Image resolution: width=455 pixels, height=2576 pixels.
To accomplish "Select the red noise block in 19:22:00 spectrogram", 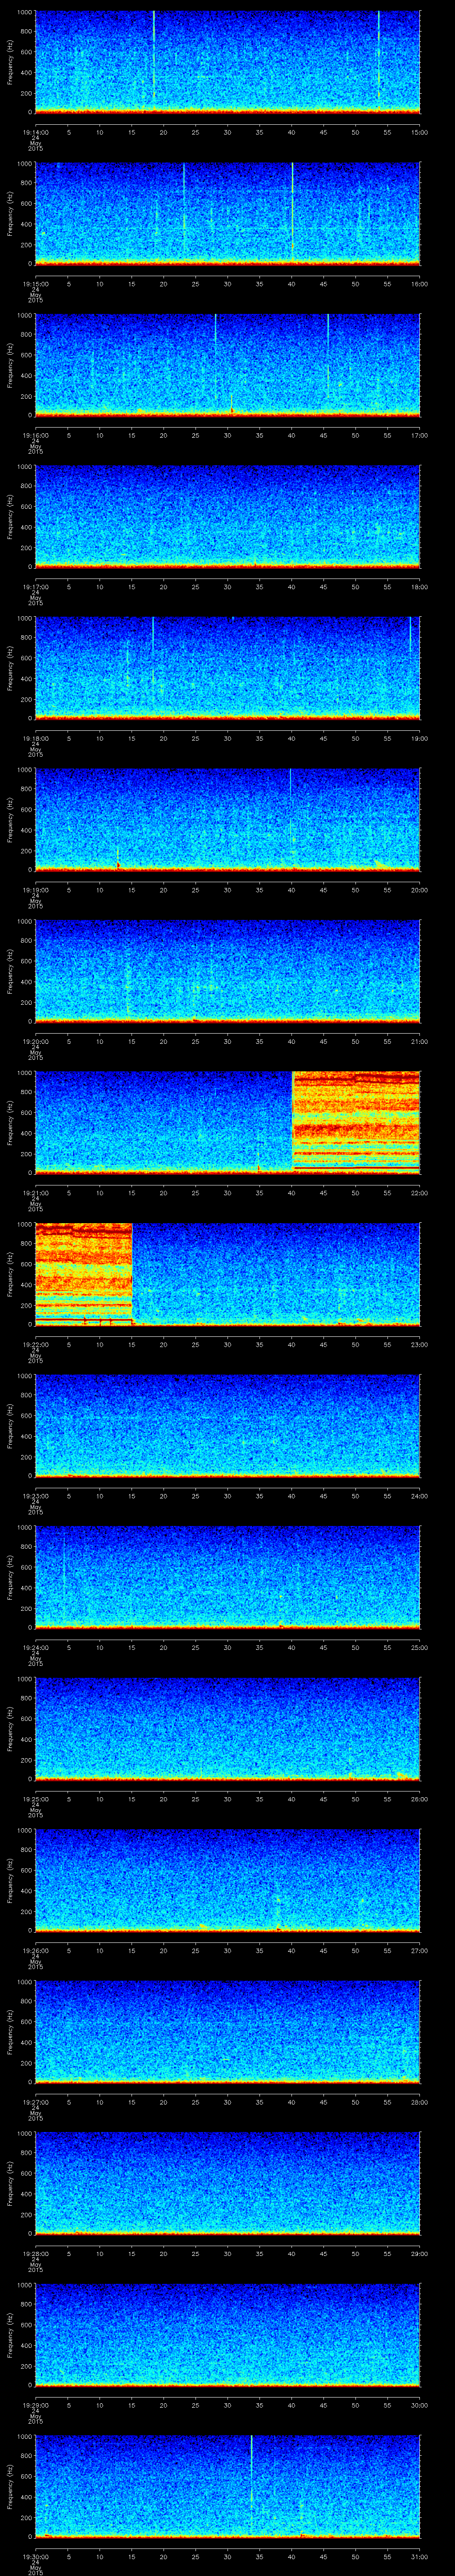I will (83, 1273).
